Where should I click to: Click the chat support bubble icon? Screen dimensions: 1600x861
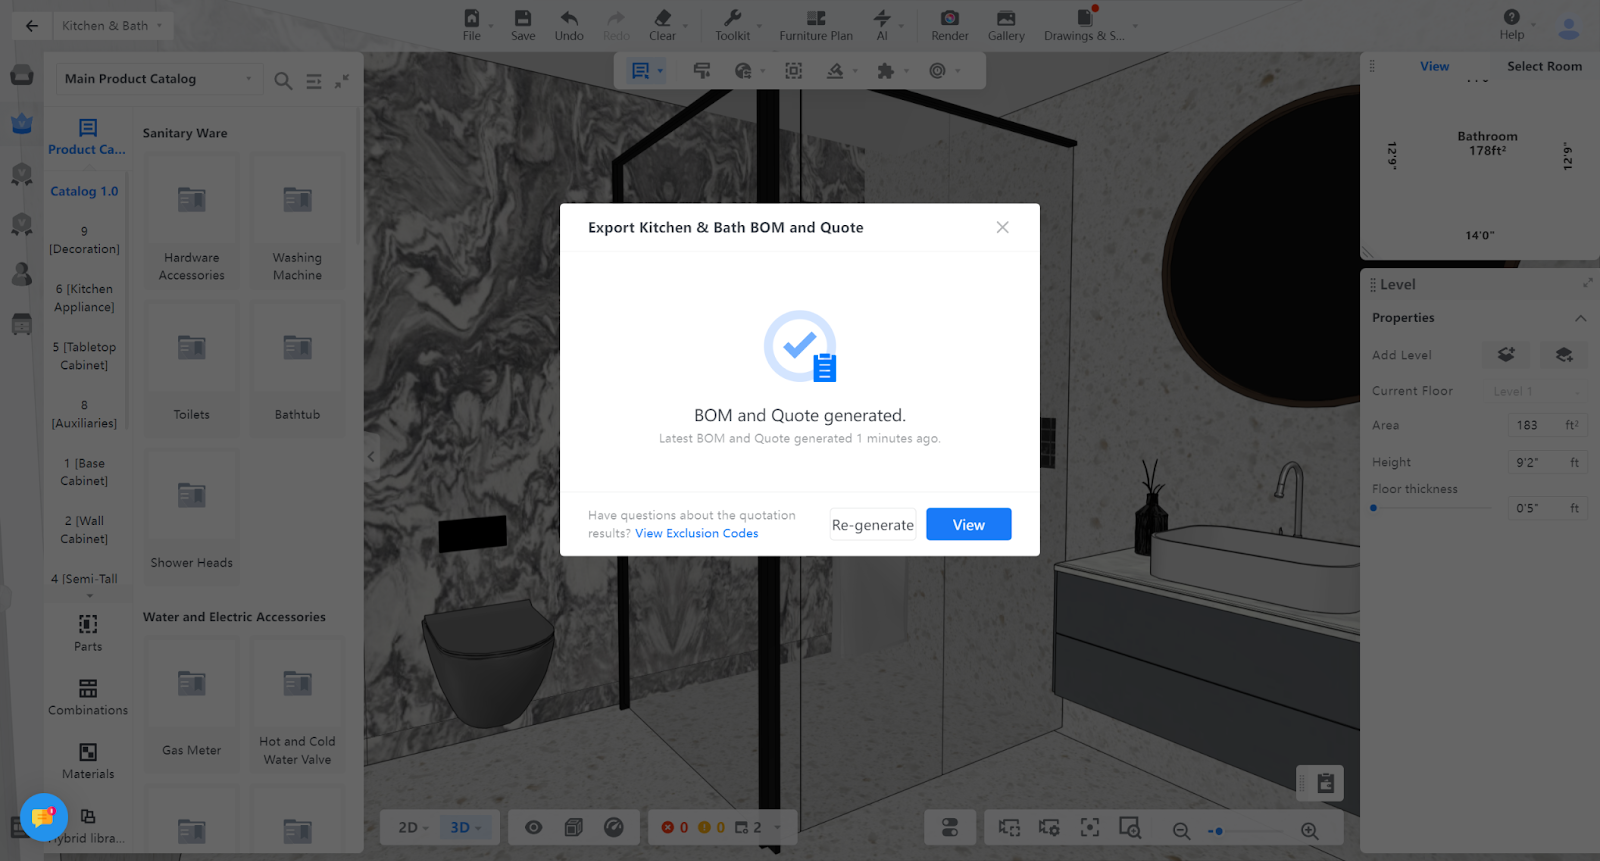43,817
